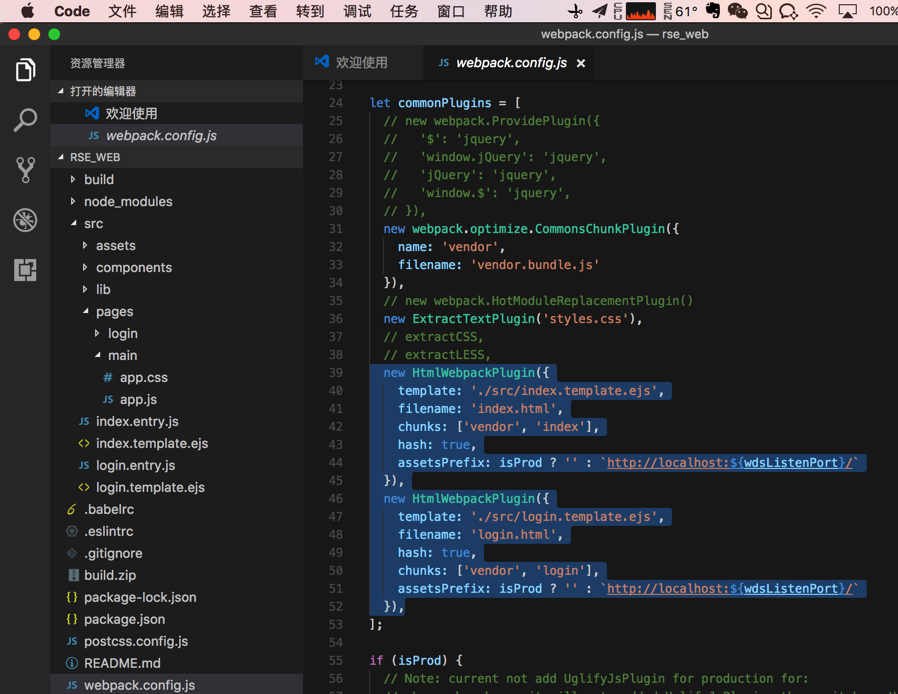Expand the build folder

[x=98, y=179]
